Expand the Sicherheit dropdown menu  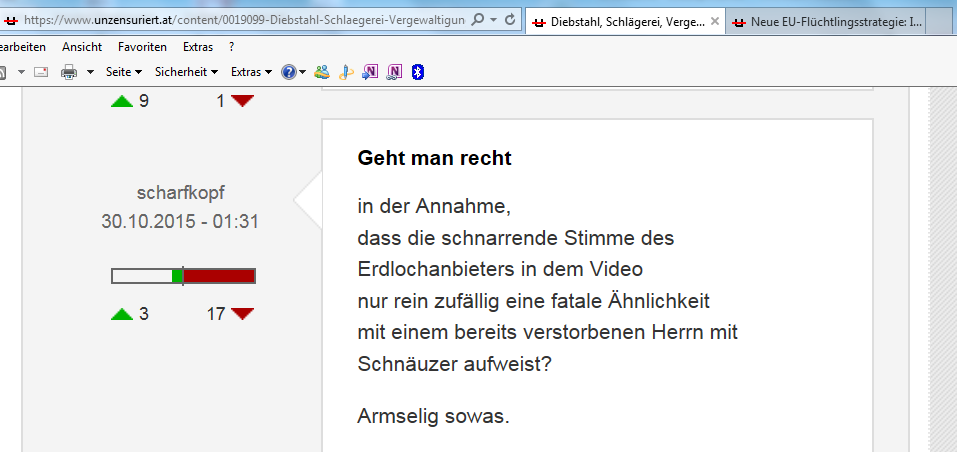186,72
